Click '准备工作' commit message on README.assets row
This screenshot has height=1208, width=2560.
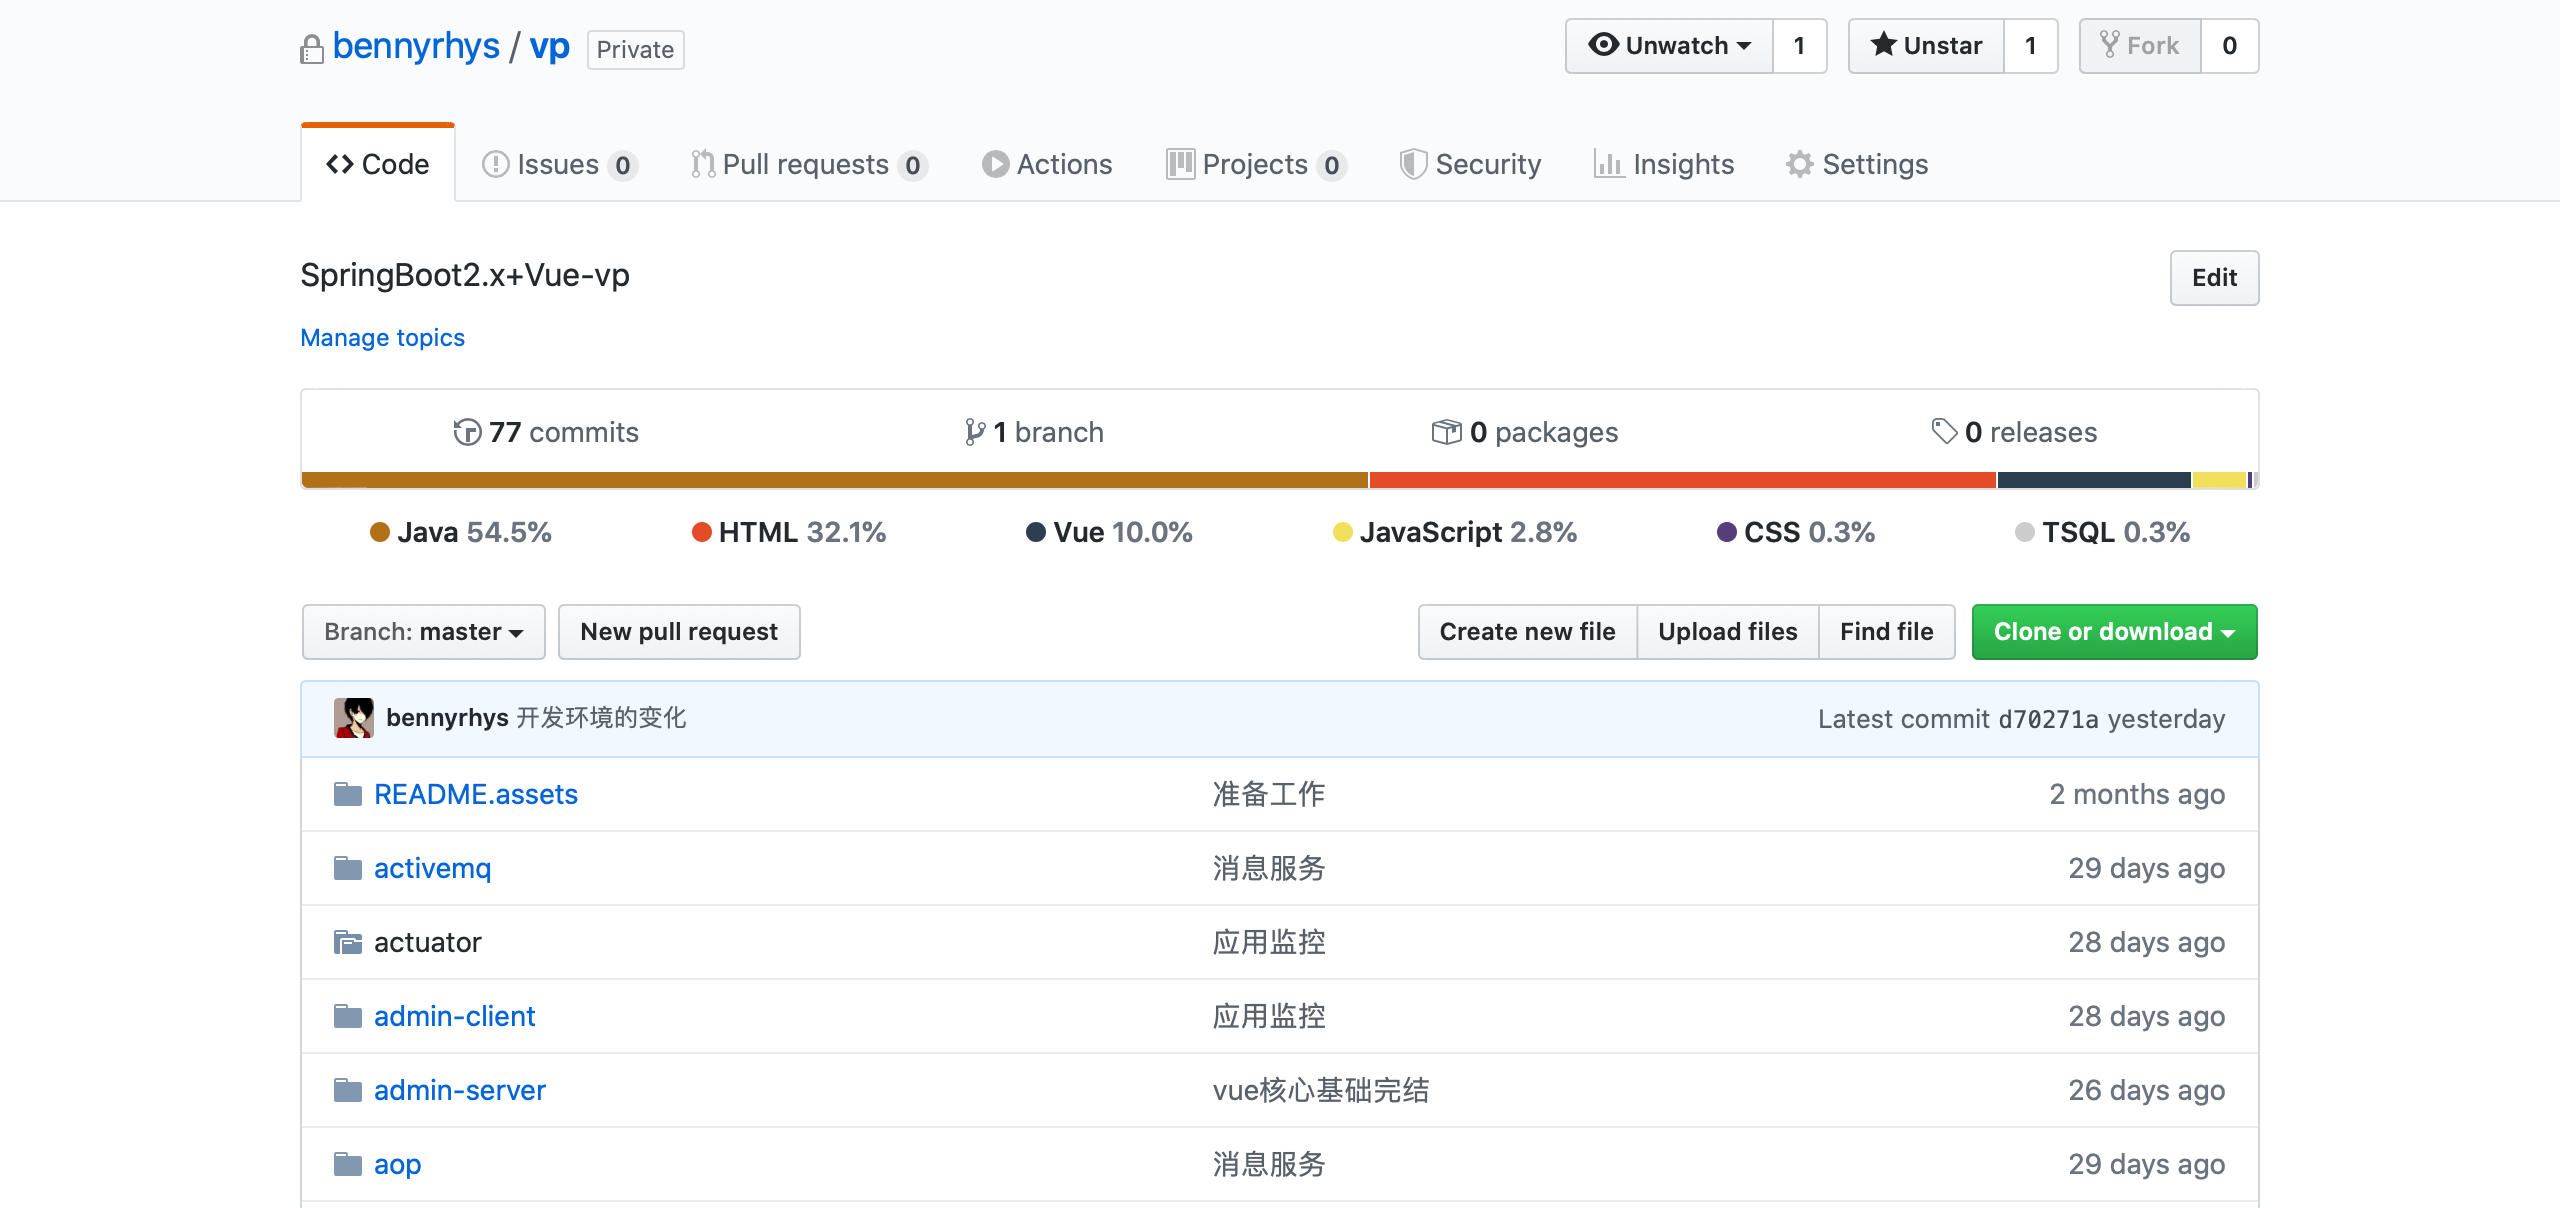1269,794
